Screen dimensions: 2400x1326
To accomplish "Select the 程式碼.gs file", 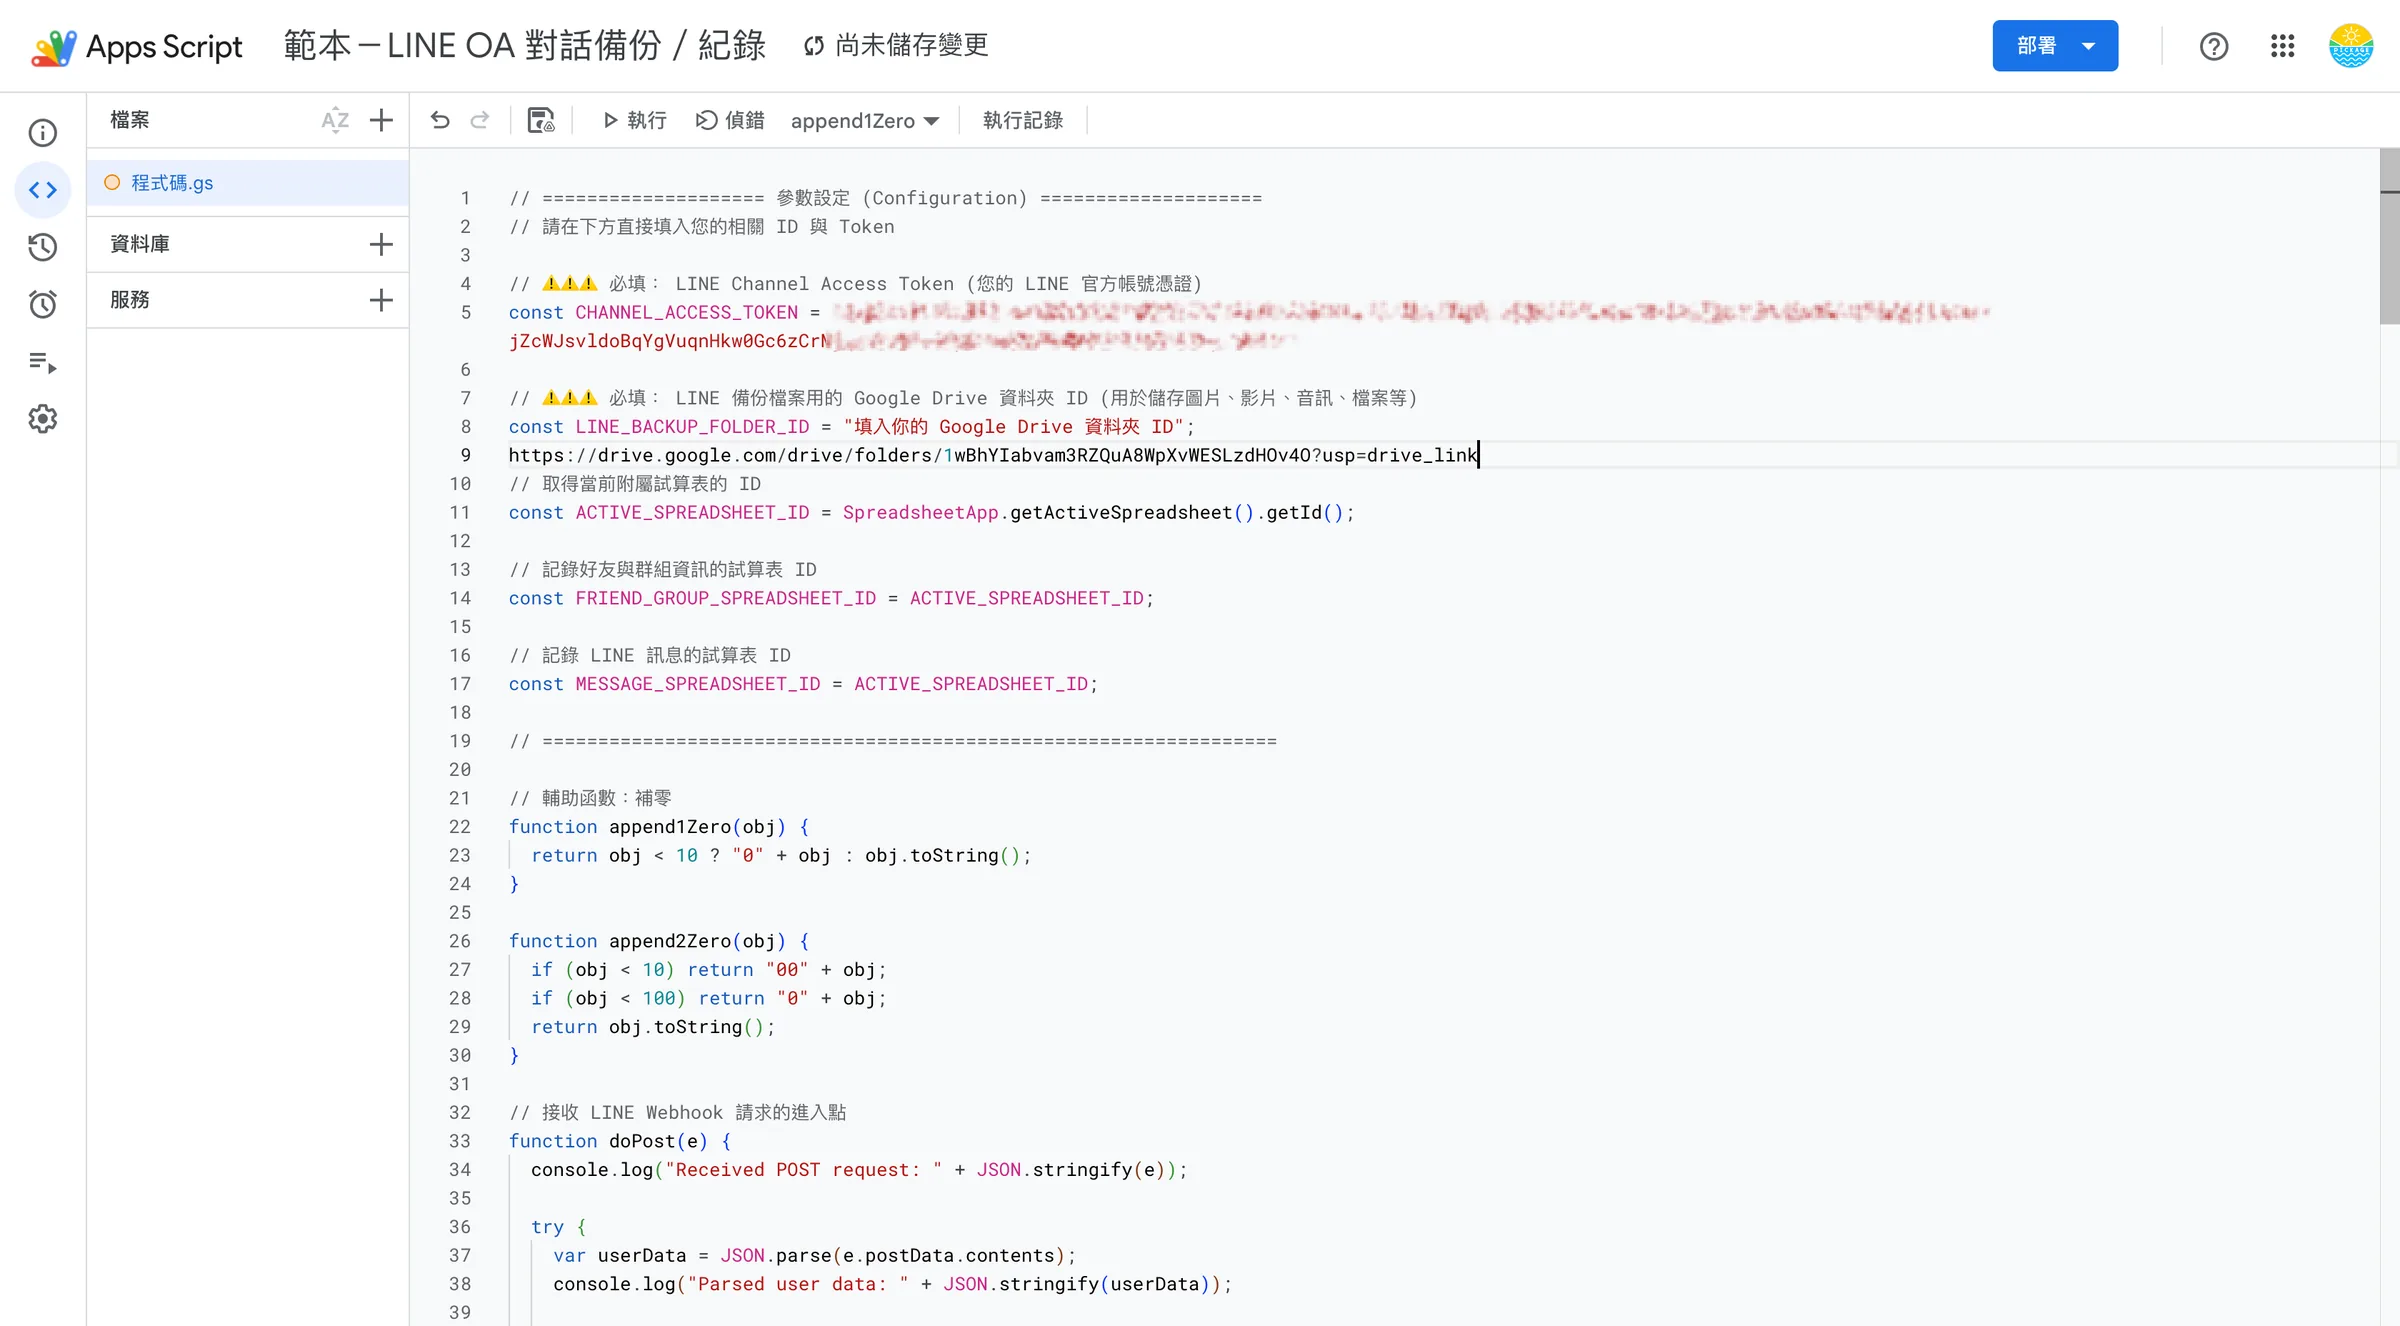I will tap(248, 183).
